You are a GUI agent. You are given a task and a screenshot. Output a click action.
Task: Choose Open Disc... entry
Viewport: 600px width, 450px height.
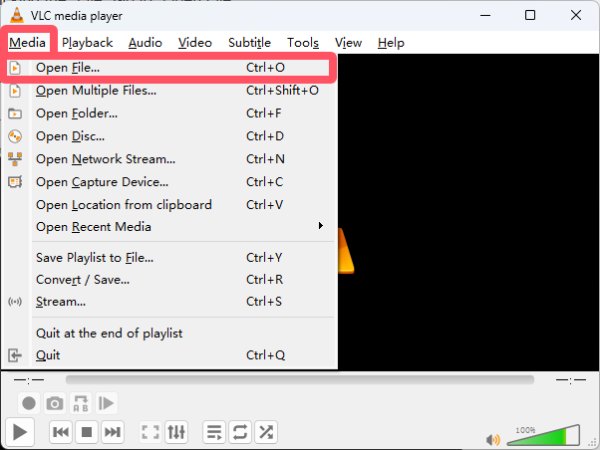click(x=169, y=137)
